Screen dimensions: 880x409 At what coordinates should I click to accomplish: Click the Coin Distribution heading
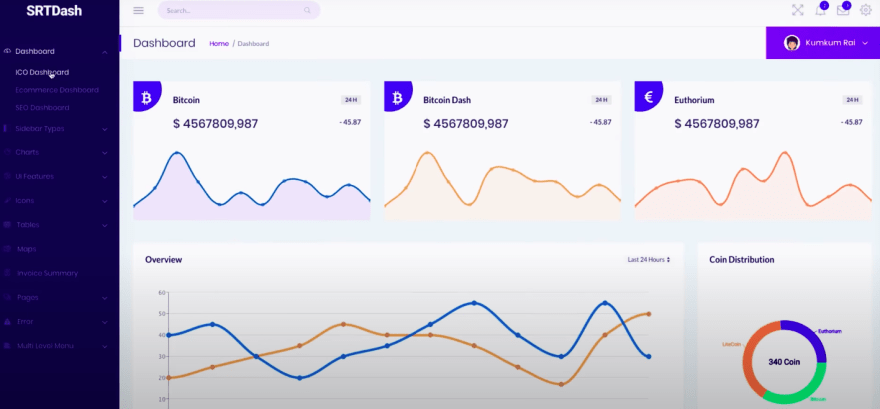(741, 260)
